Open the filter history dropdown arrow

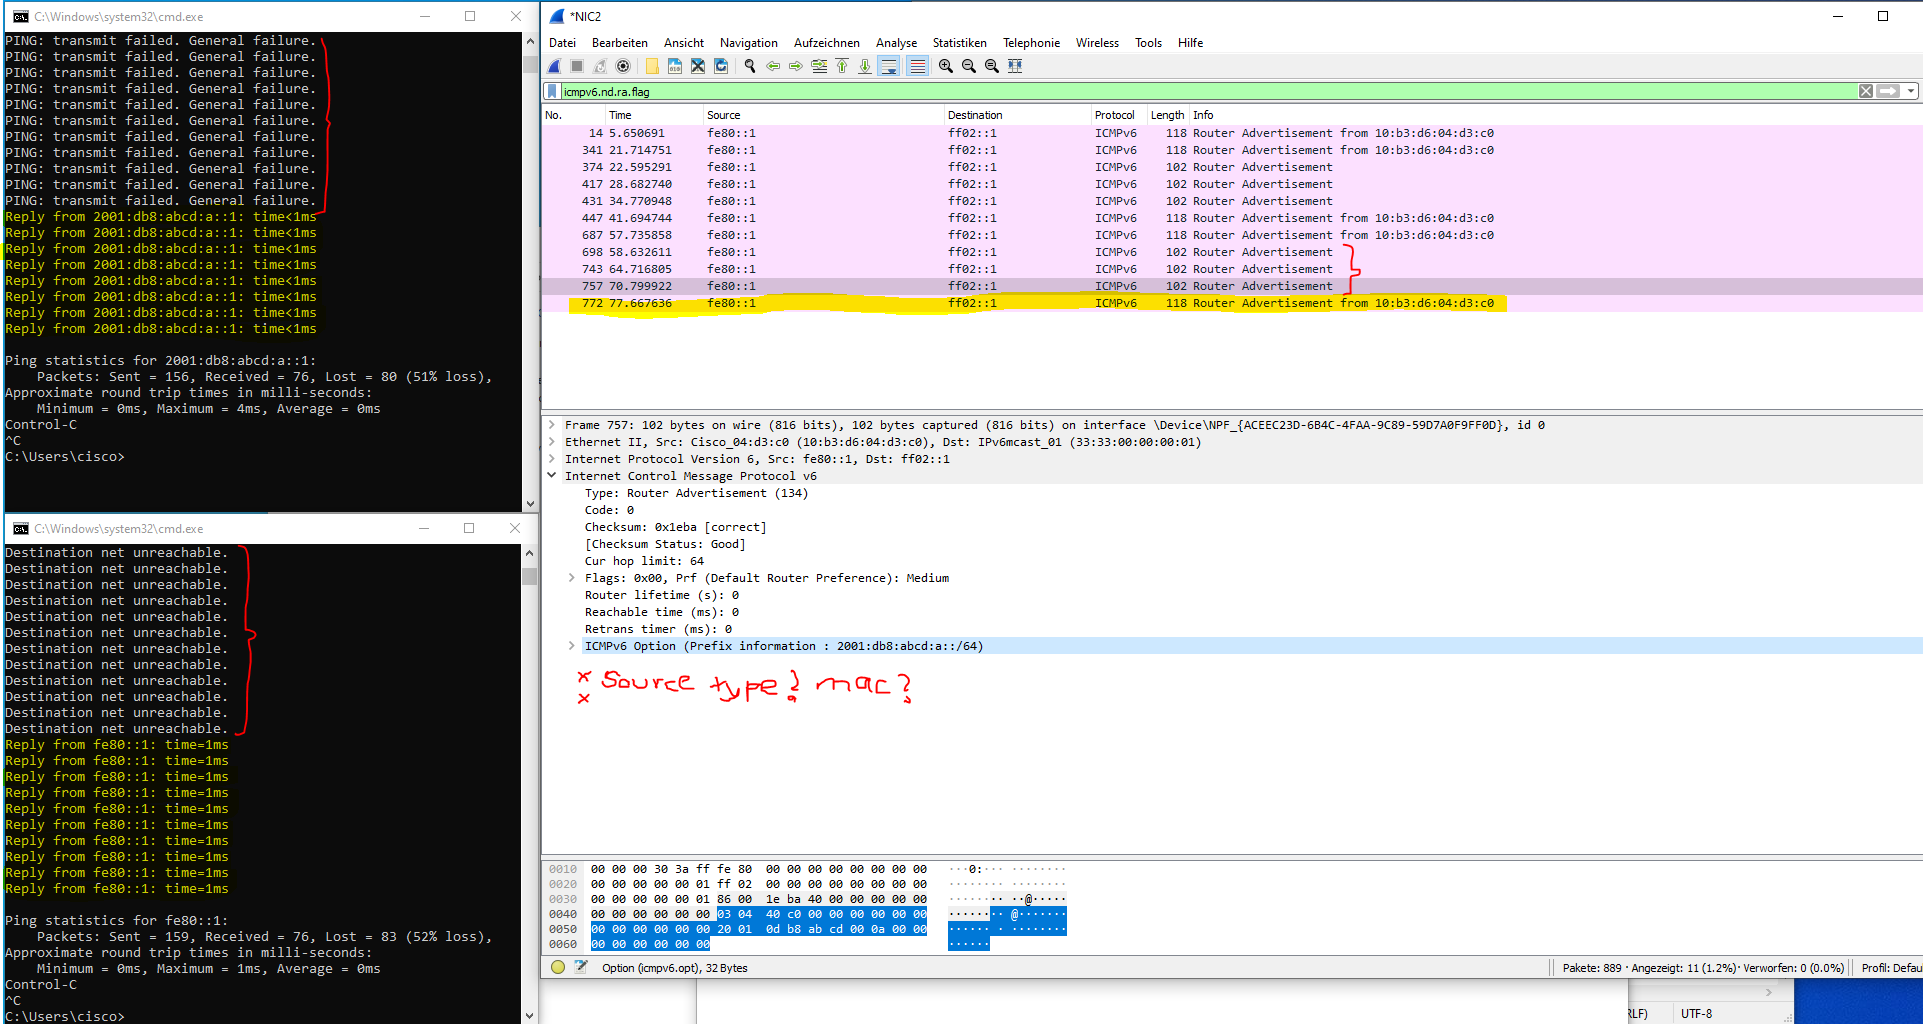tap(1911, 91)
